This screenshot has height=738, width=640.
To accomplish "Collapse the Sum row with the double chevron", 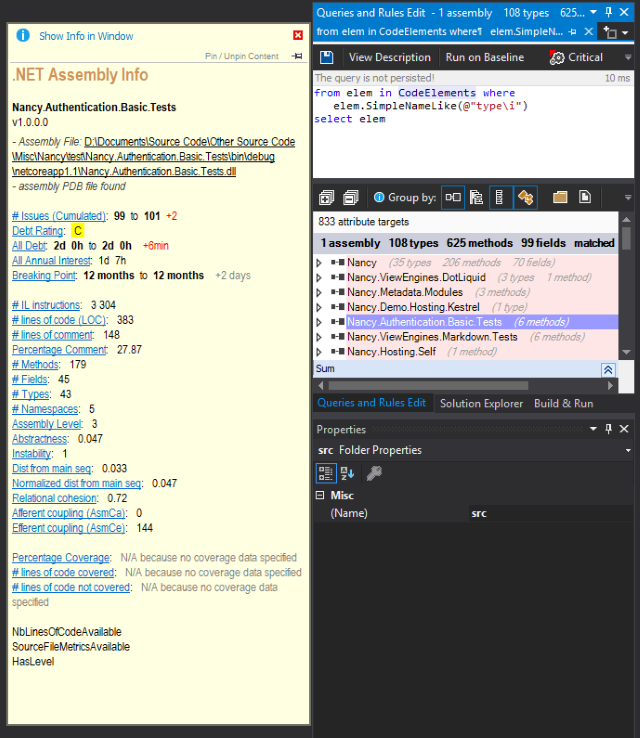I will [x=608, y=369].
